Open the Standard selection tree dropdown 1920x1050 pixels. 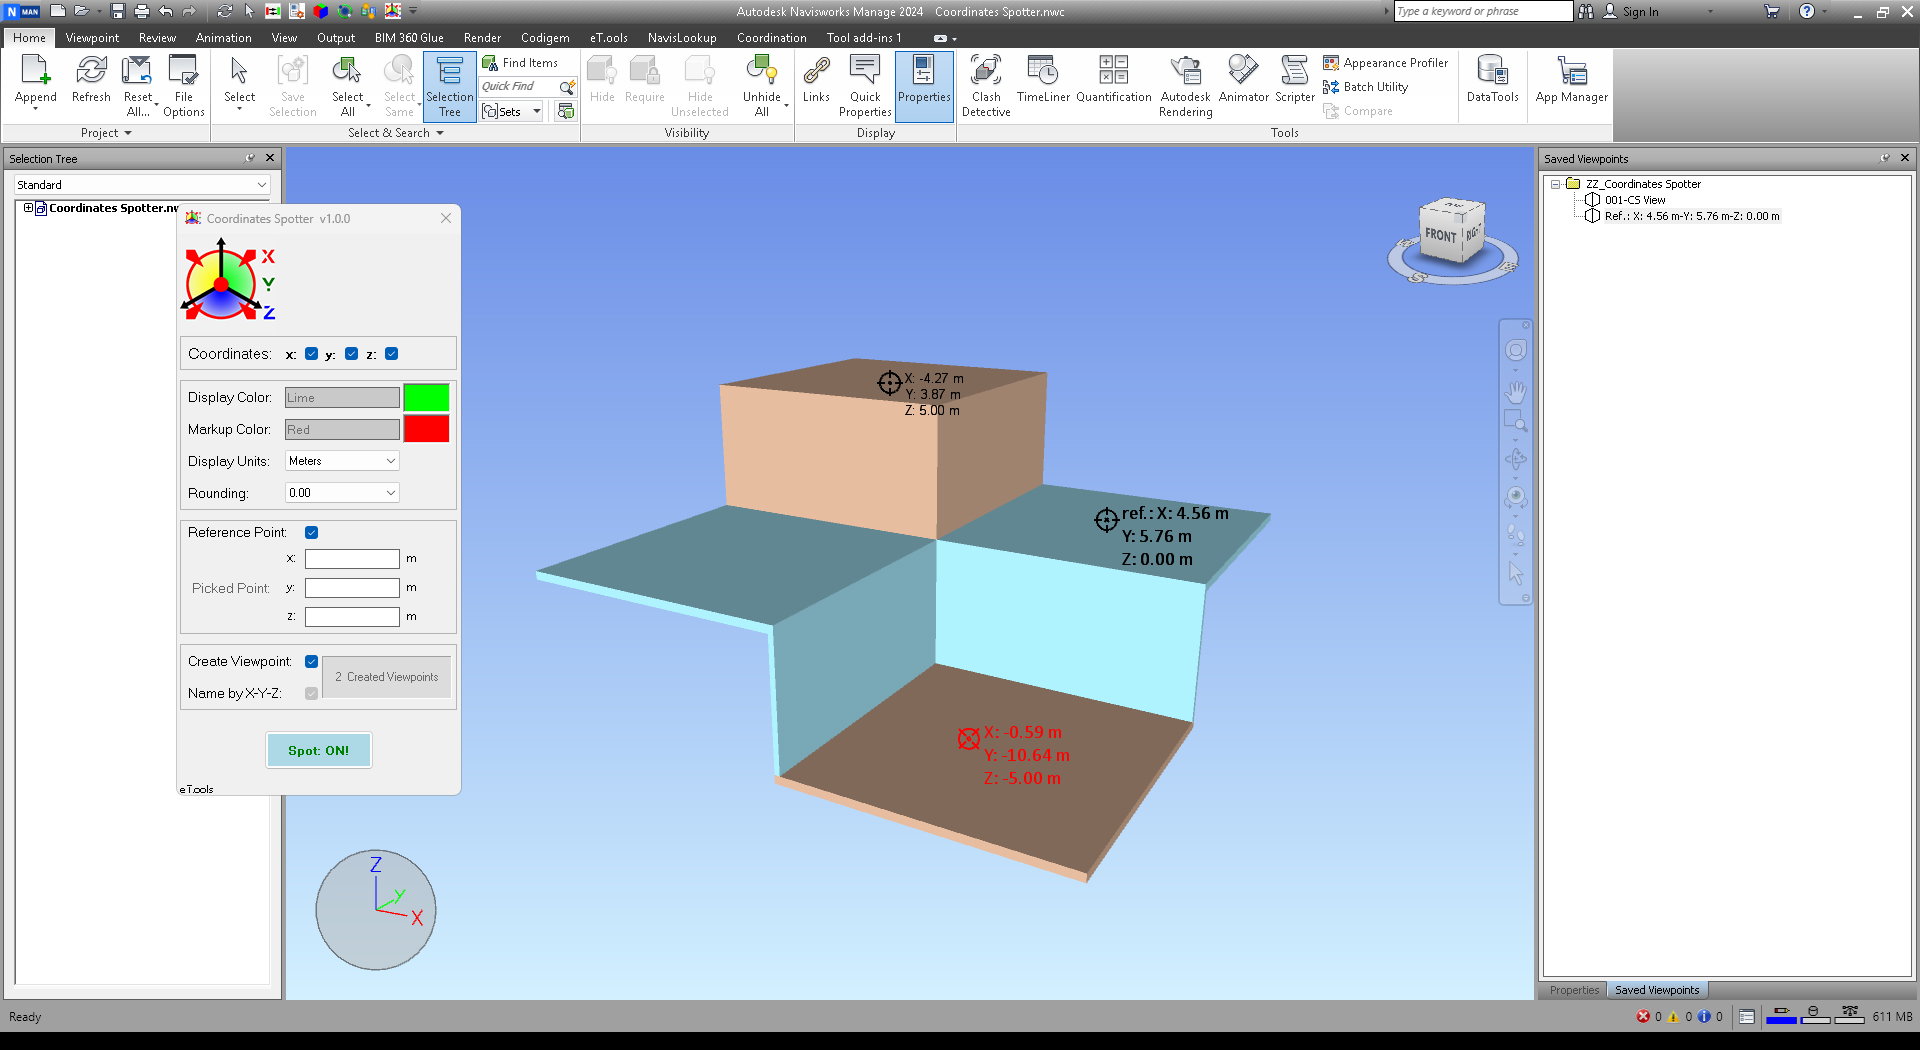142,185
